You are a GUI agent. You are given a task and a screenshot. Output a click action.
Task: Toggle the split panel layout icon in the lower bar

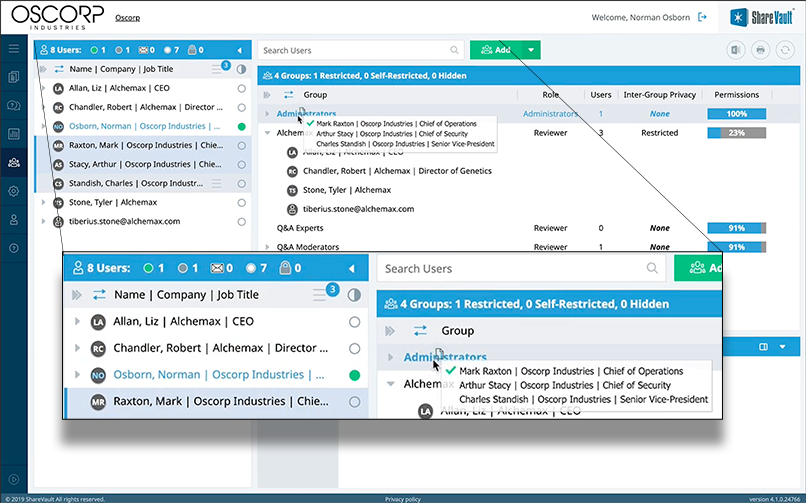click(x=763, y=347)
